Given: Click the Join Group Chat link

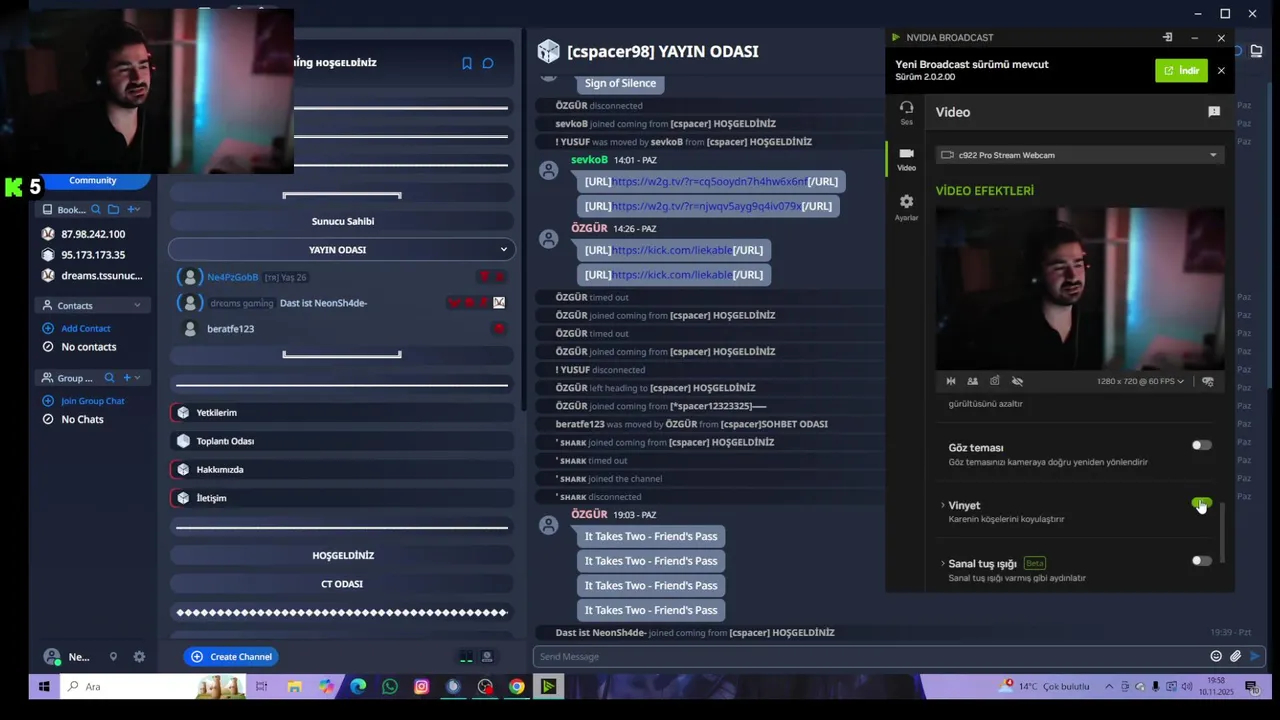Looking at the screenshot, I should click(93, 401).
